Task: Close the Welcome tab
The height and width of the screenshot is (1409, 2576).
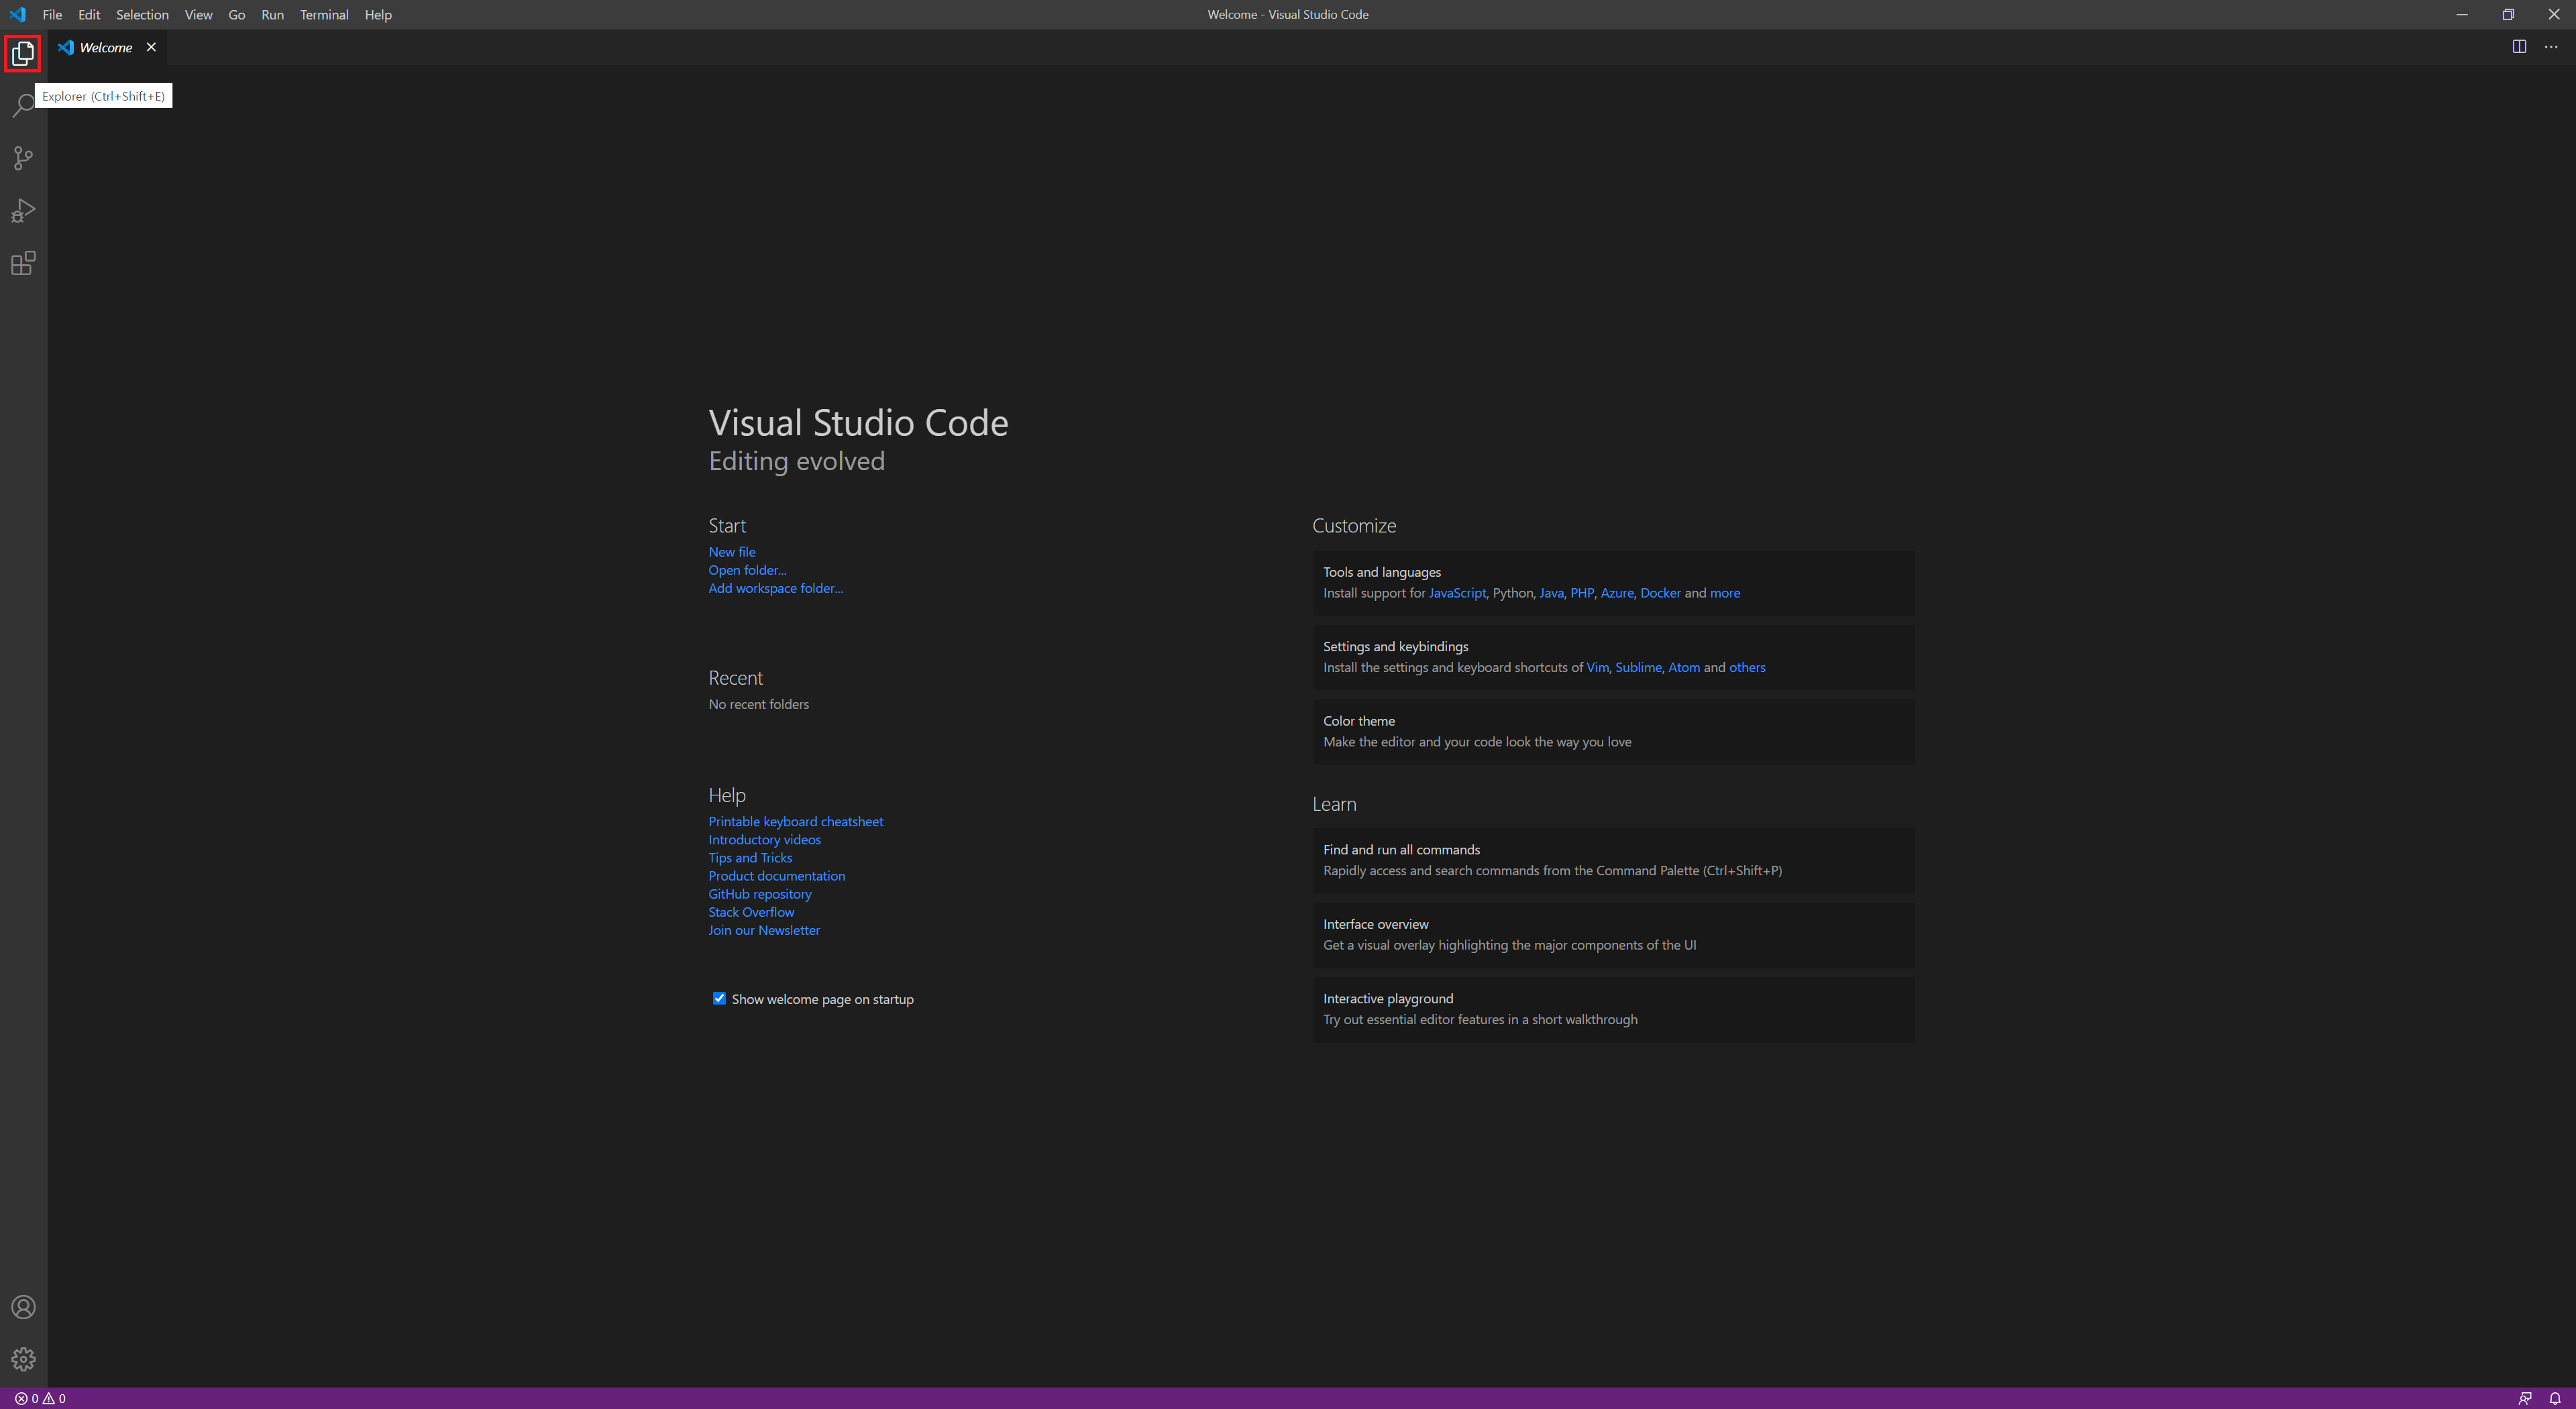Action: 151,47
